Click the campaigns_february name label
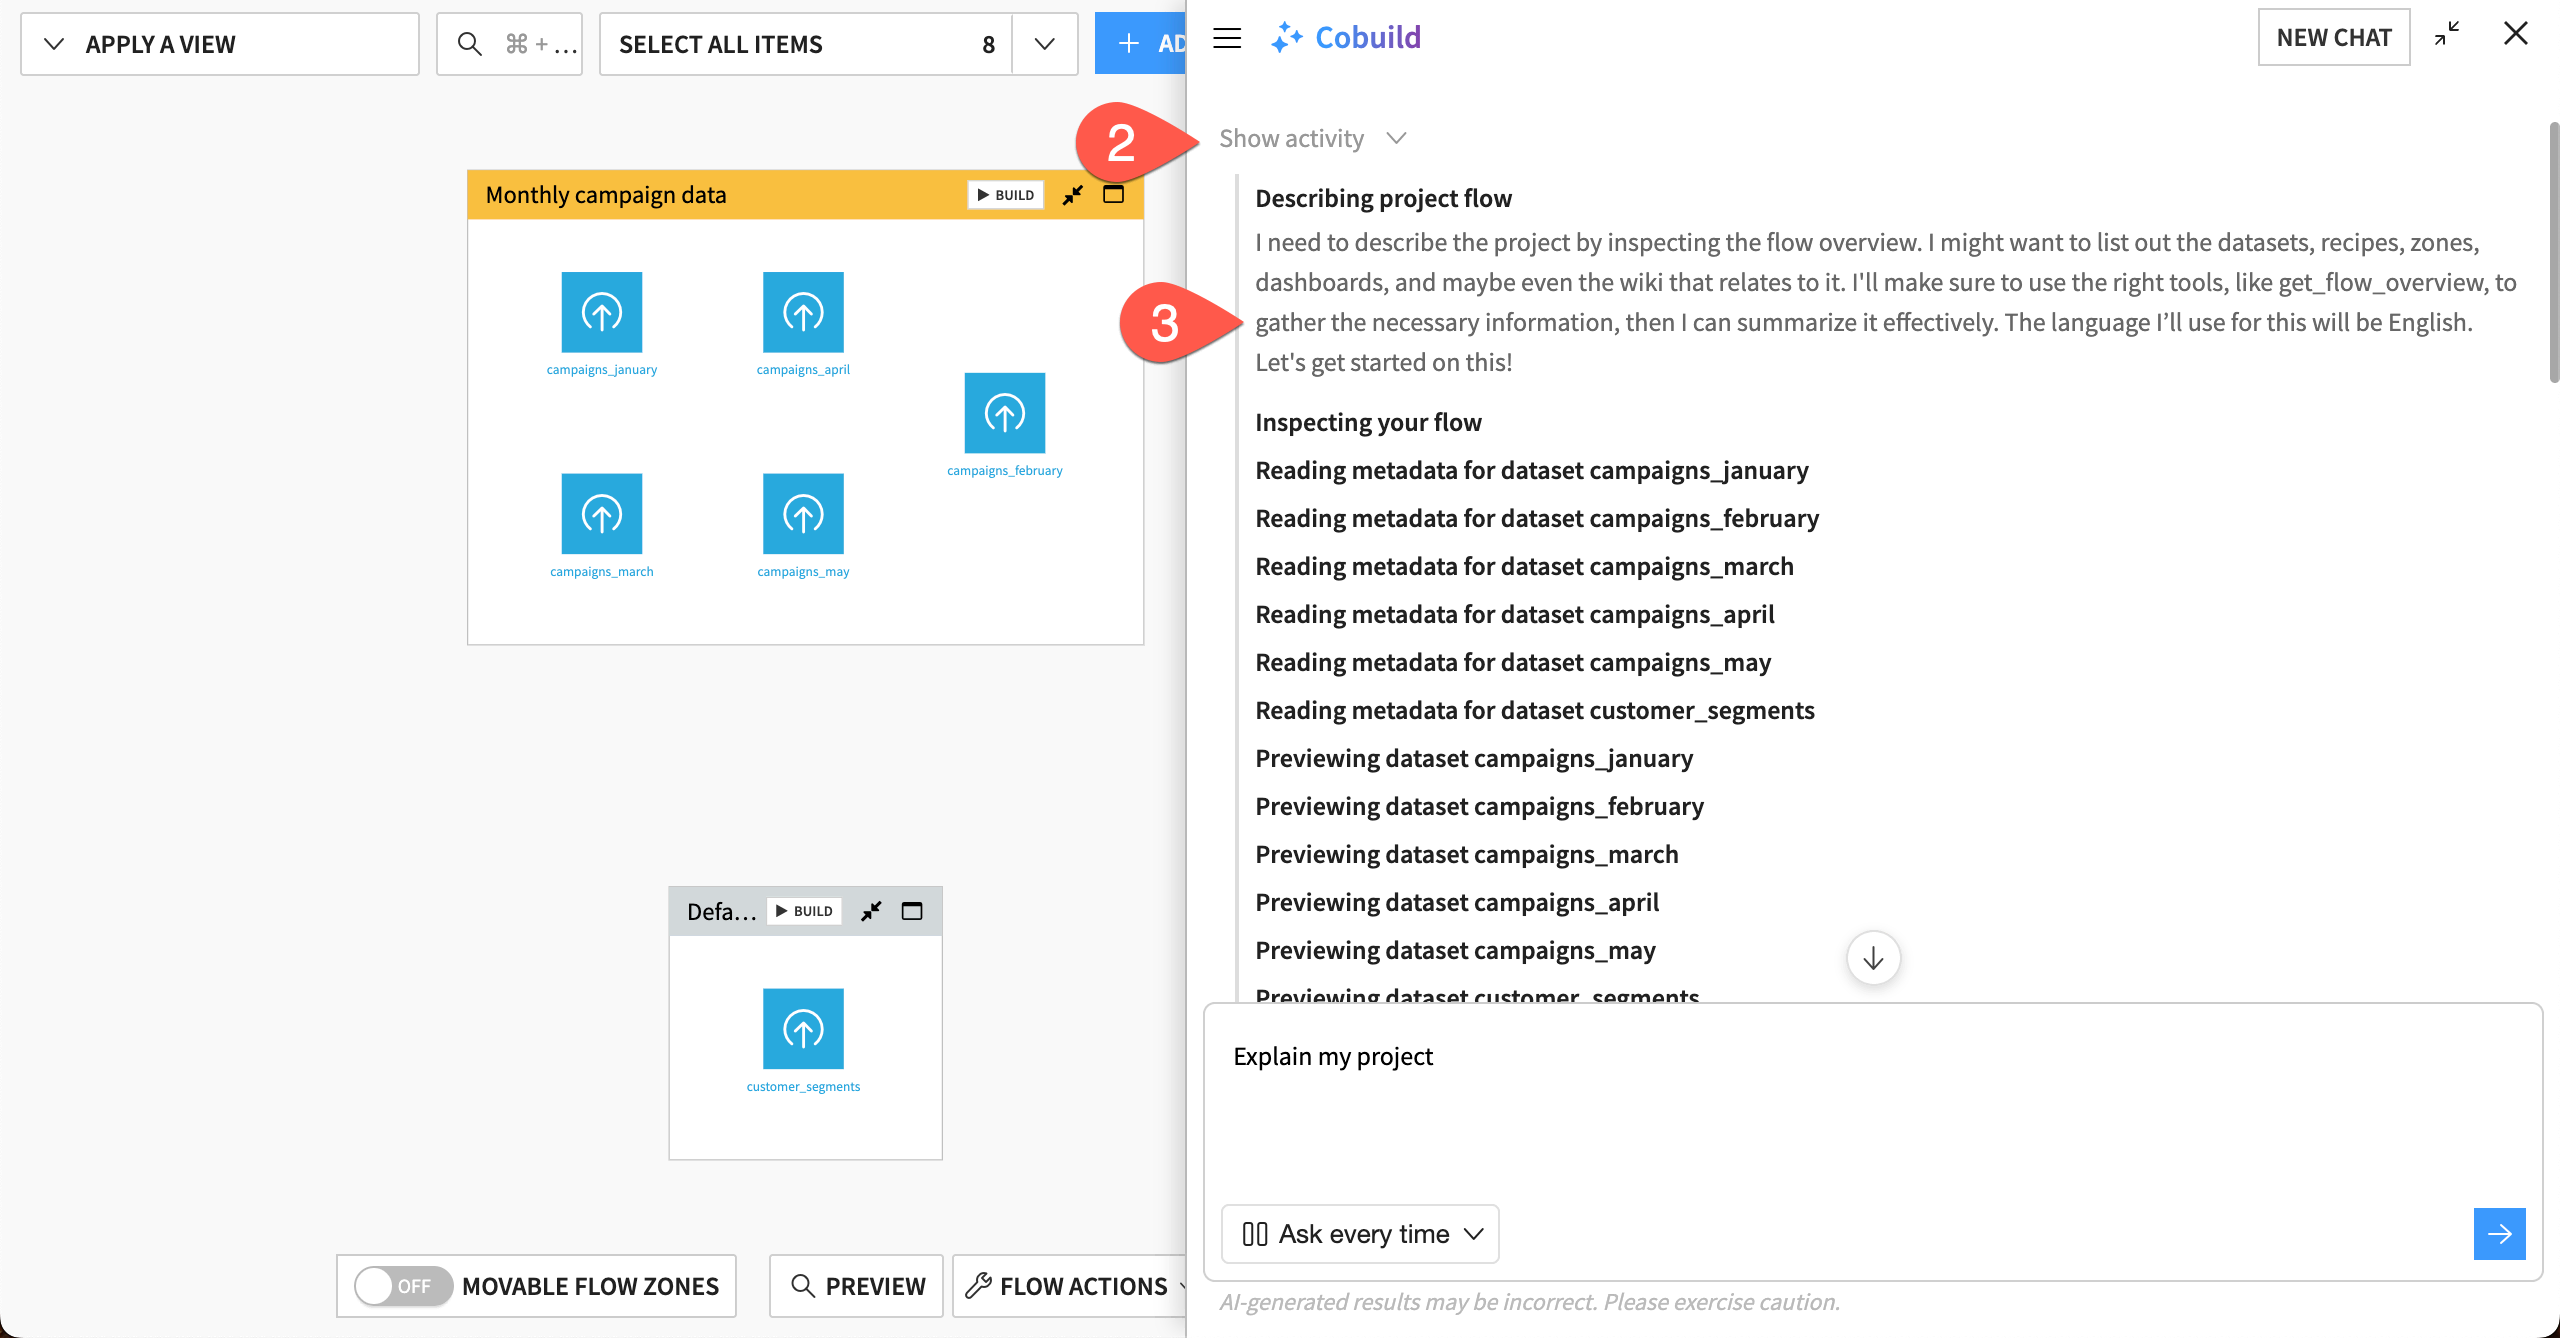Screen dimensions: 2560x1338 (1004, 471)
